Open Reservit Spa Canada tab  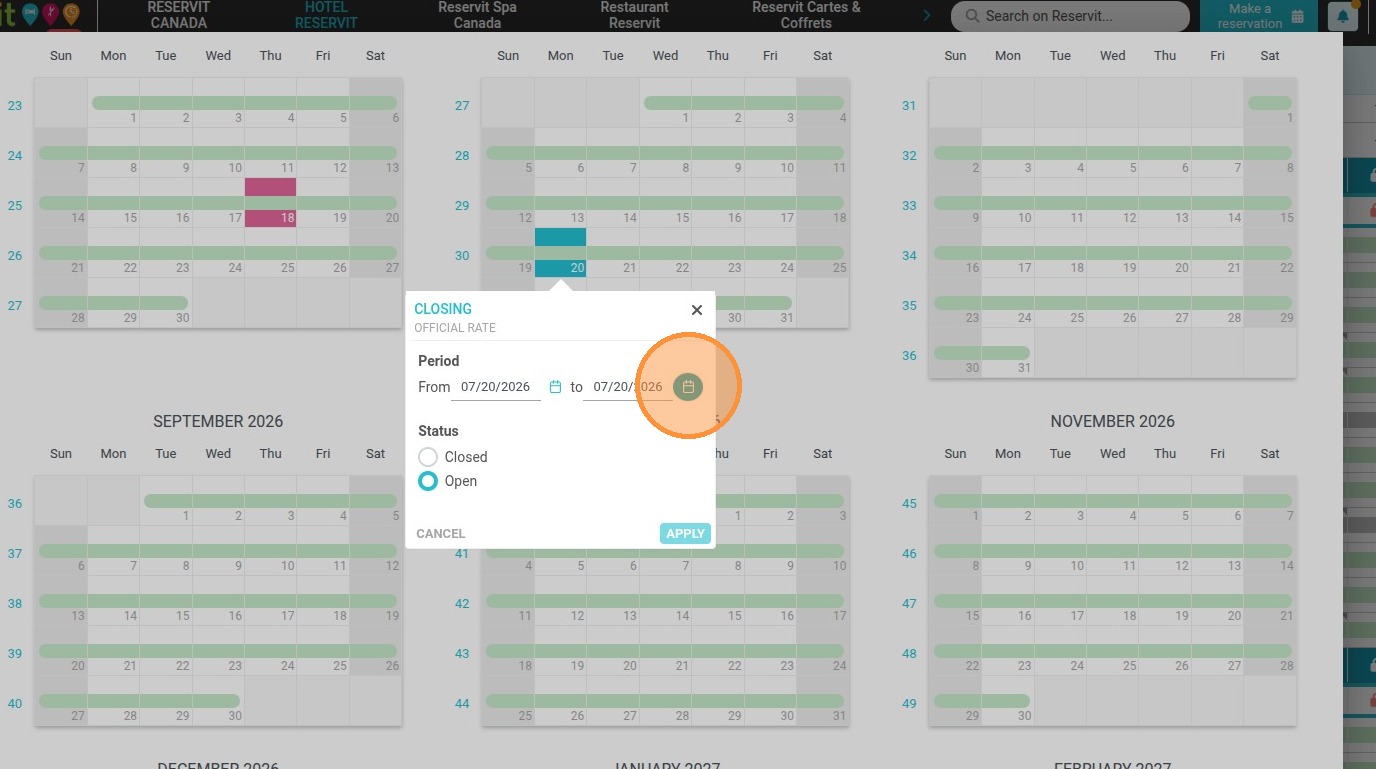click(x=477, y=15)
